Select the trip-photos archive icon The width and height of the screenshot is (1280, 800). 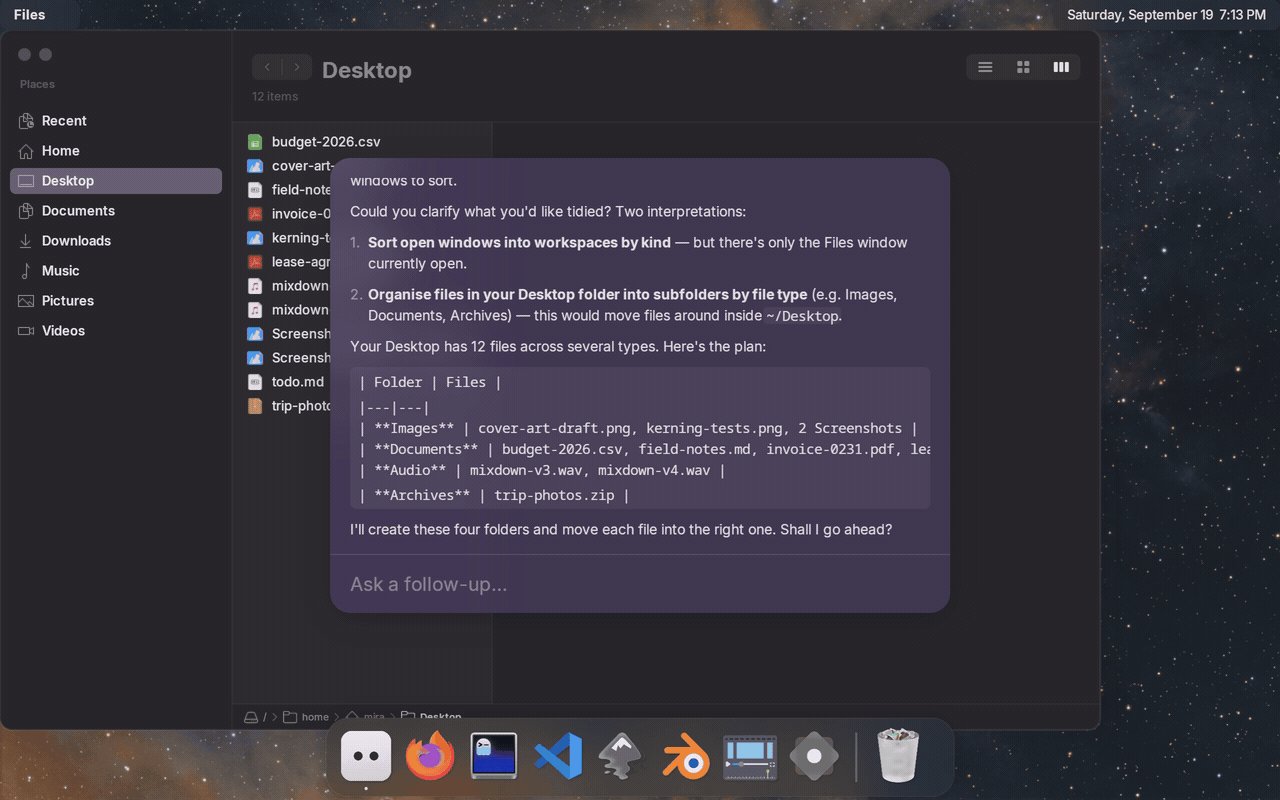(x=255, y=406)
